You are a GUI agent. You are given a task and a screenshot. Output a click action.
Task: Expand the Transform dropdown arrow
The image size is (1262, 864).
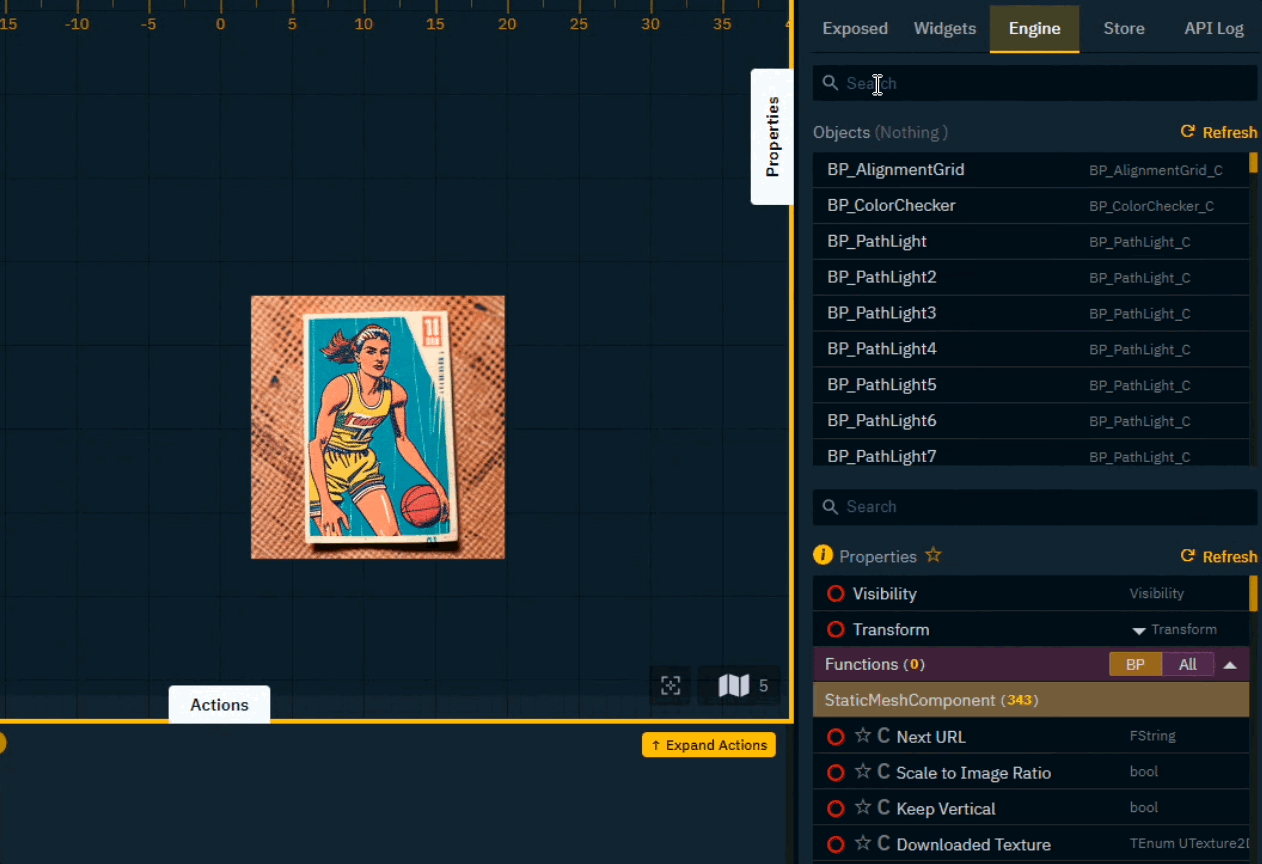tap(1138, 631)
